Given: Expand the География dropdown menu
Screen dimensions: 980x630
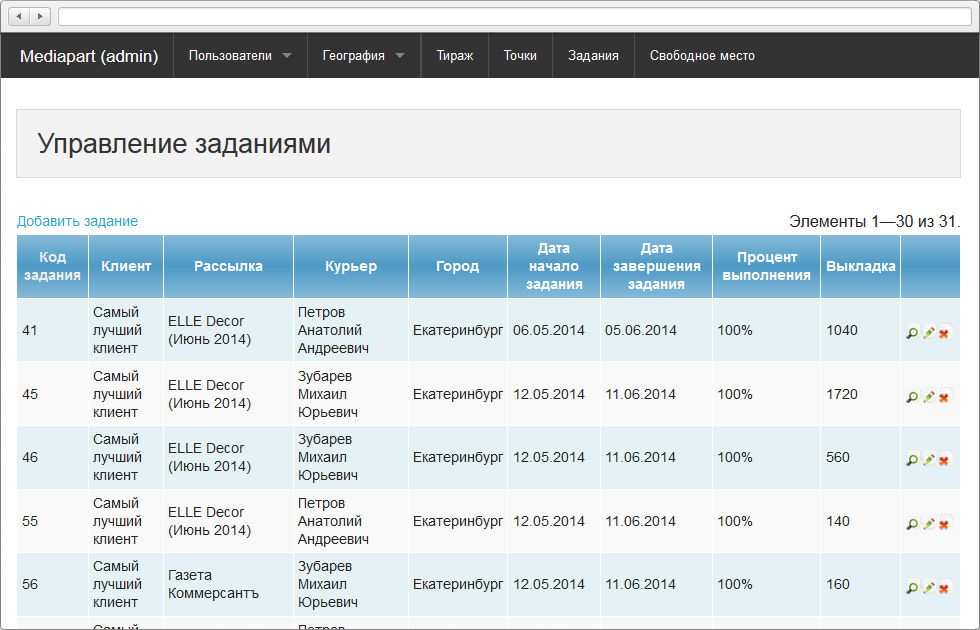Looking at the screenshot, I should pos(364,56).
